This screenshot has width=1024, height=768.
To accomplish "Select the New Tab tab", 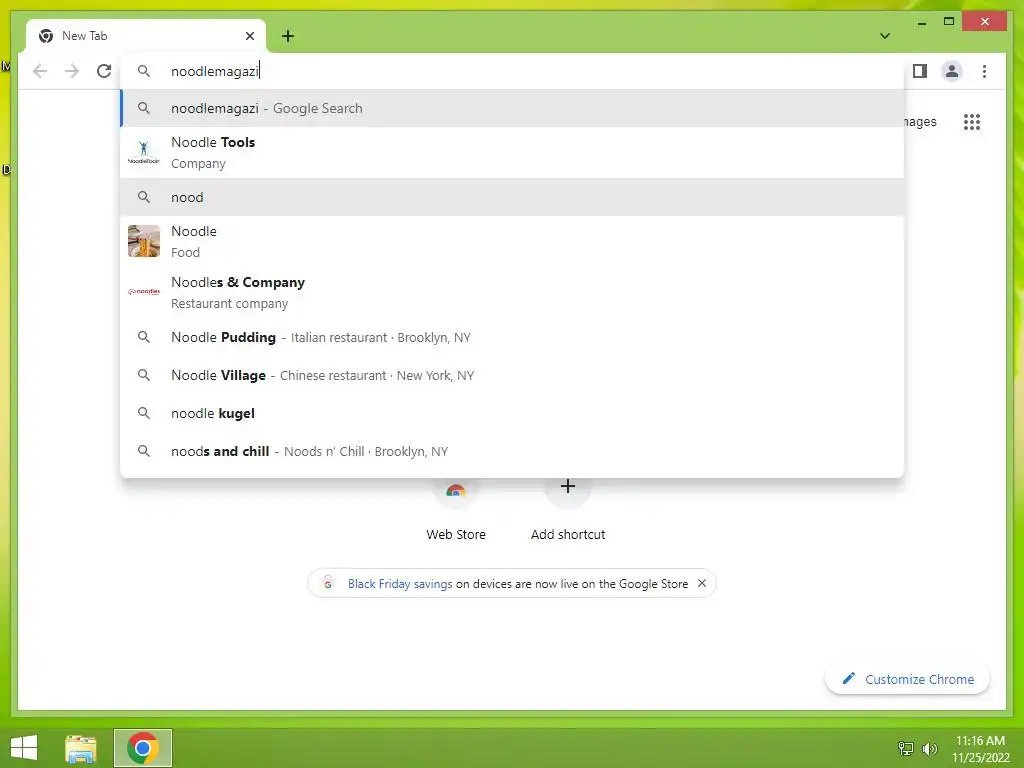I will (x=145, y=36).
